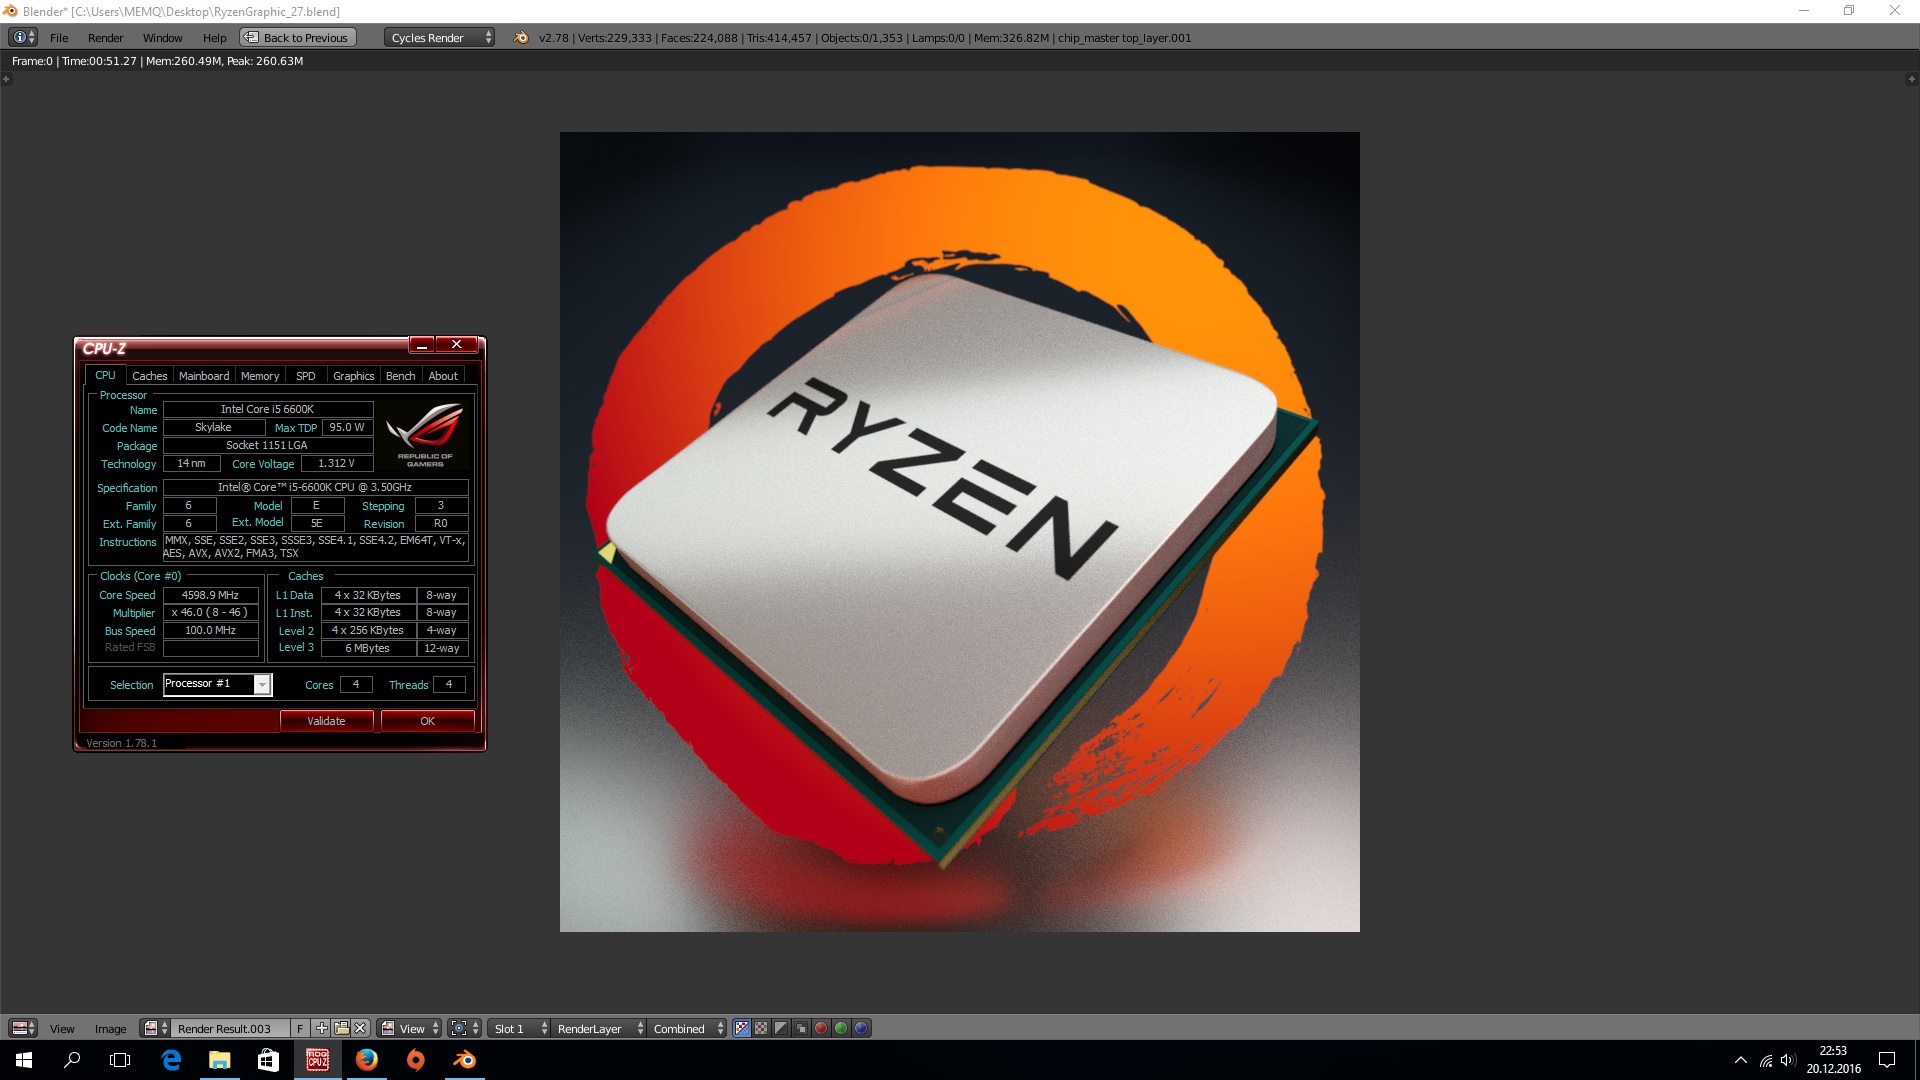Switch to the Memory tab in CPU-Z
This screenshot has width=1920, height=1080.
click(x=260, y=376)
